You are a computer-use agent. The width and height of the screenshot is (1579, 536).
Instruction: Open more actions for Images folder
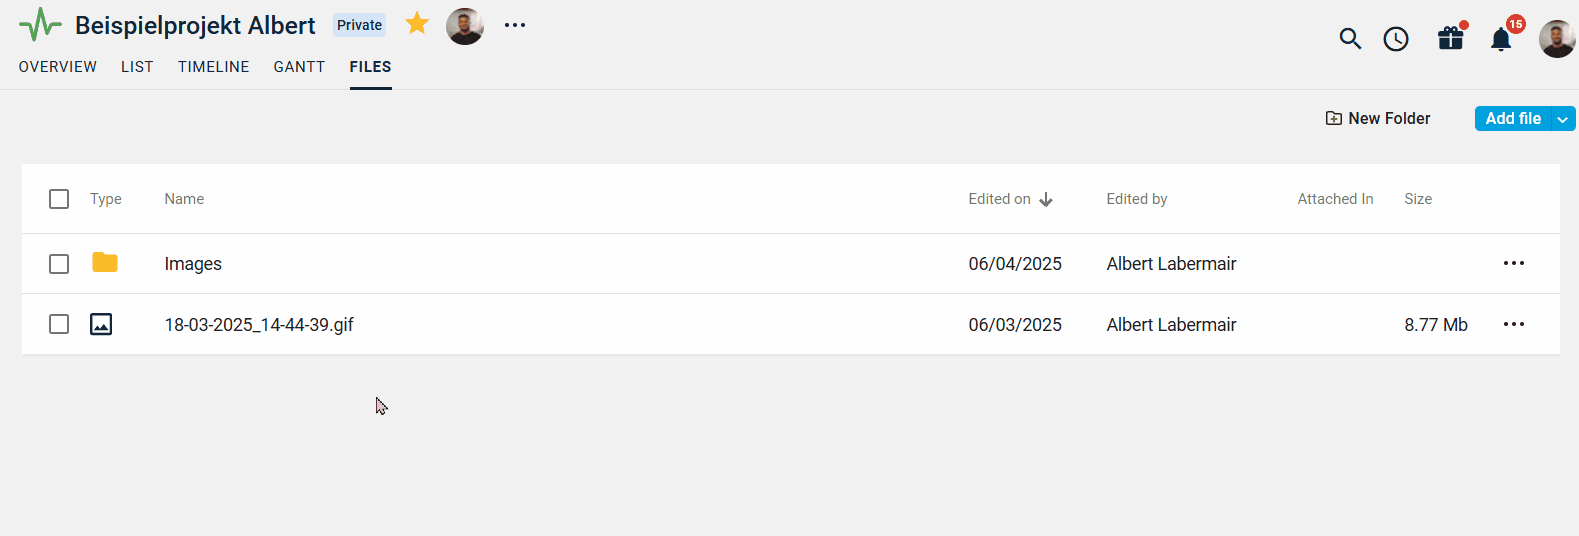tap(1514, 263)
